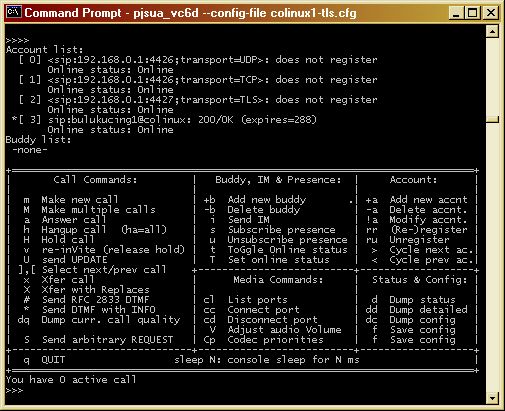Click 'You have 0 active call' line
The width and height of the screenshot is (505, 411).
71,380
